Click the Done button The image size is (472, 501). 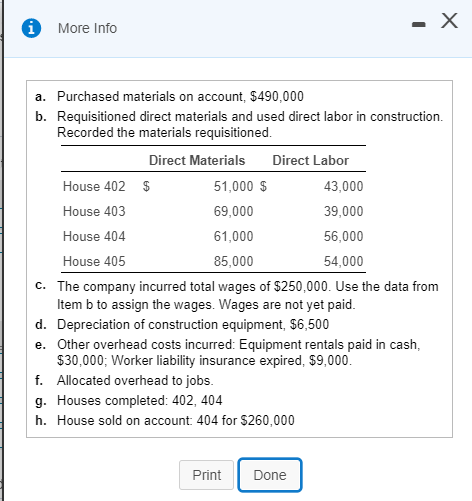pos(270,475)
